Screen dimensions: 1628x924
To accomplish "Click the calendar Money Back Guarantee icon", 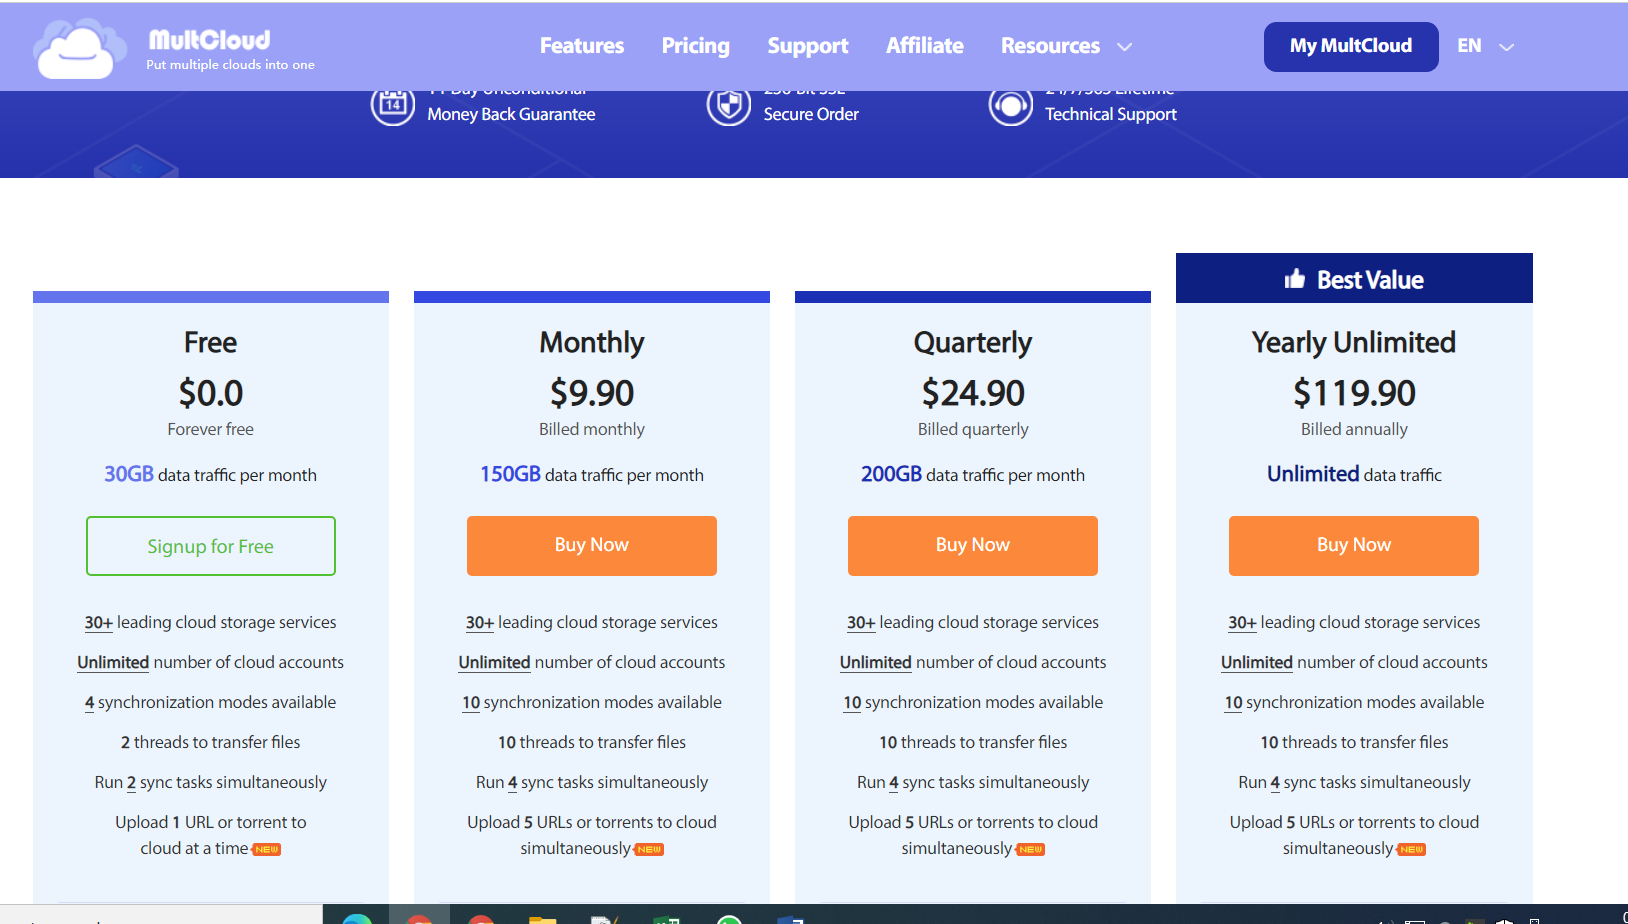I will tap(392, 104).
